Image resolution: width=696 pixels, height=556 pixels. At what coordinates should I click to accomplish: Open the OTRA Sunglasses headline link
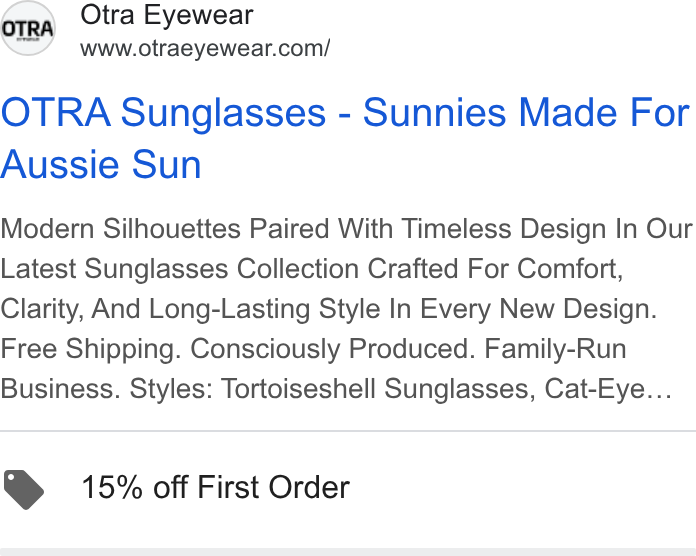[345, 138]
